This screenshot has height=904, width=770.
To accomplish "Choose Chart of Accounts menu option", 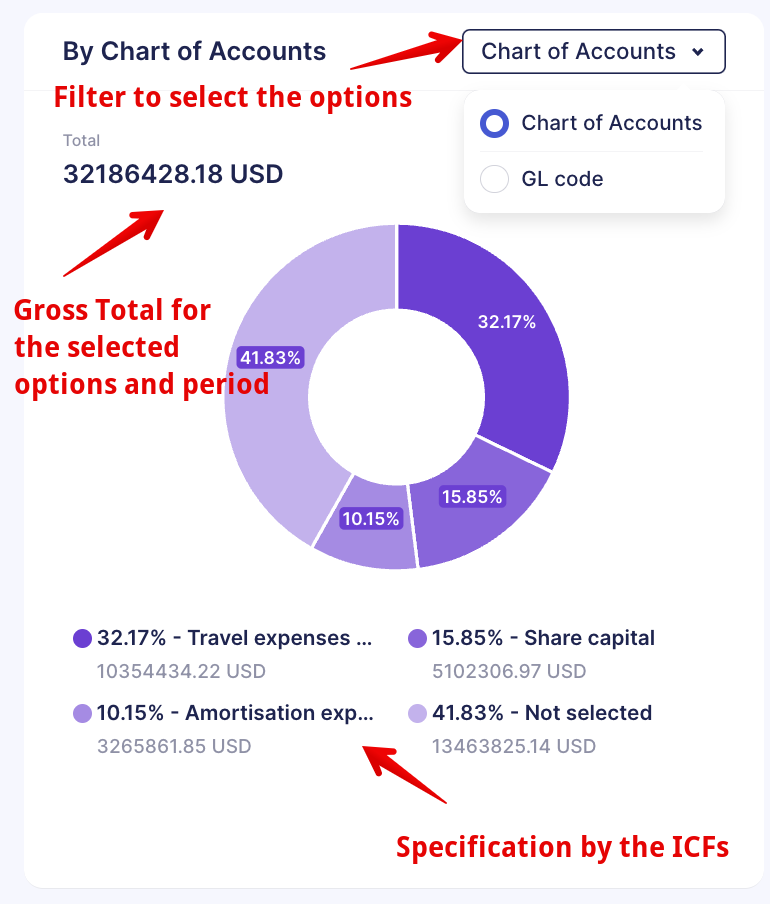I will pyautogui.click(x=612, y=123).
